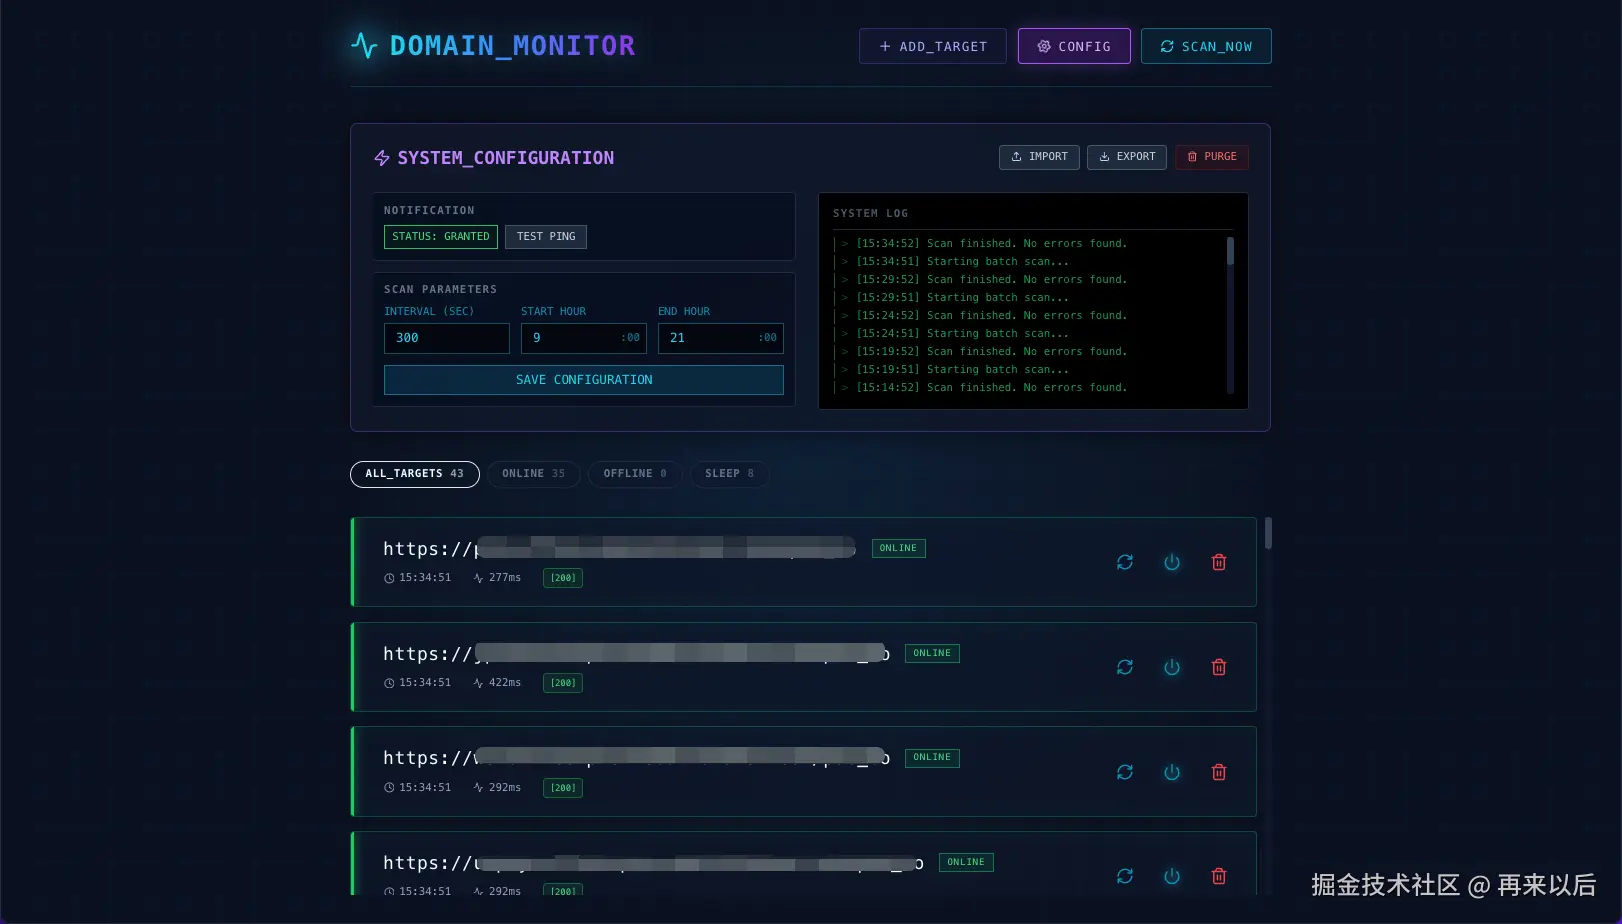The image size is (1622, 924).
Task: Click the target list scrollbar thumb
Action: (x=1268, y=533)
